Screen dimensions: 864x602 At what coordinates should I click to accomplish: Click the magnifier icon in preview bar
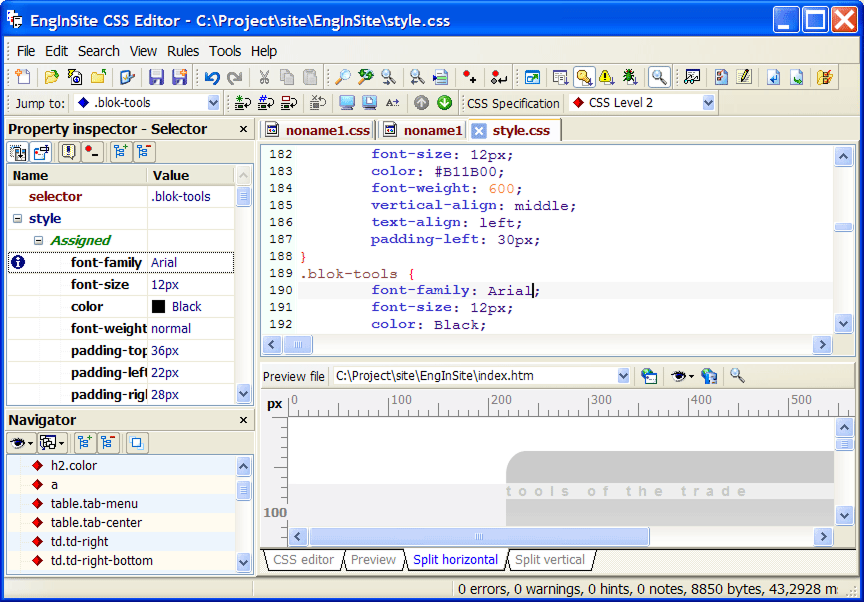(737, 376)
